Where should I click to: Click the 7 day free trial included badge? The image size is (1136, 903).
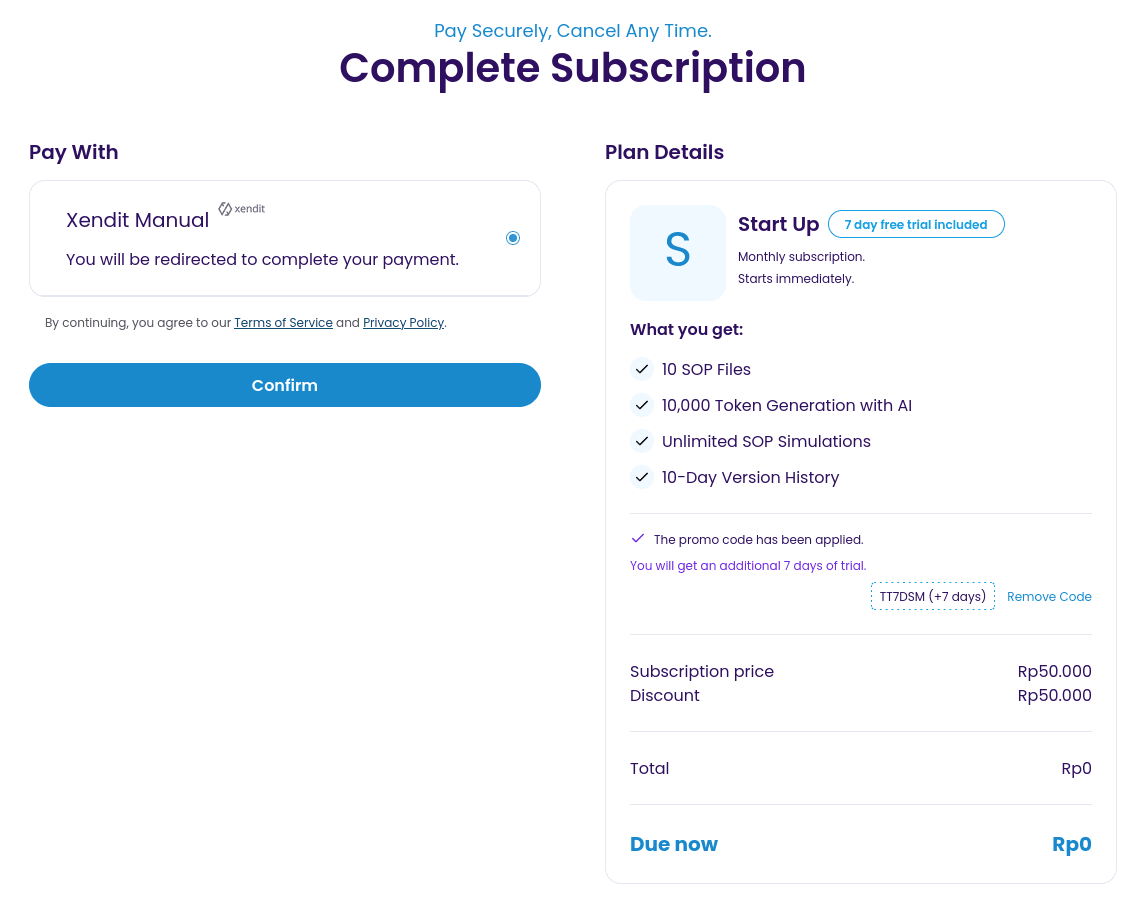click(916, 225)
